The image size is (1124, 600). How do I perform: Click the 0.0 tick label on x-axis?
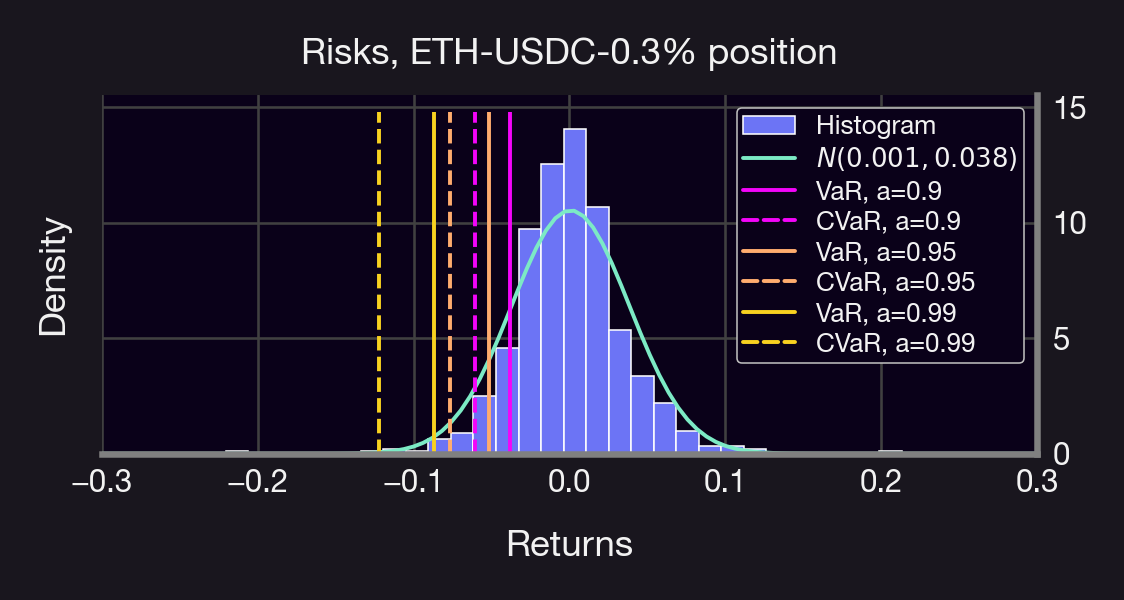[x=568, y=483]
